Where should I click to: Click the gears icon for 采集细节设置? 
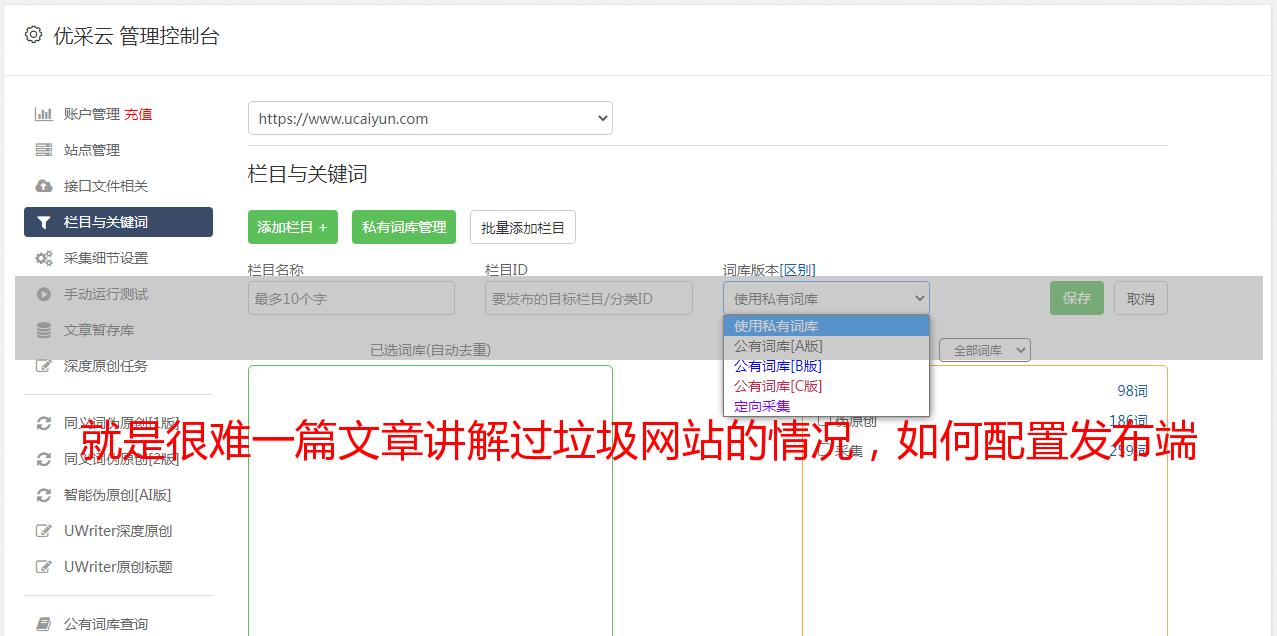[43, 258]
